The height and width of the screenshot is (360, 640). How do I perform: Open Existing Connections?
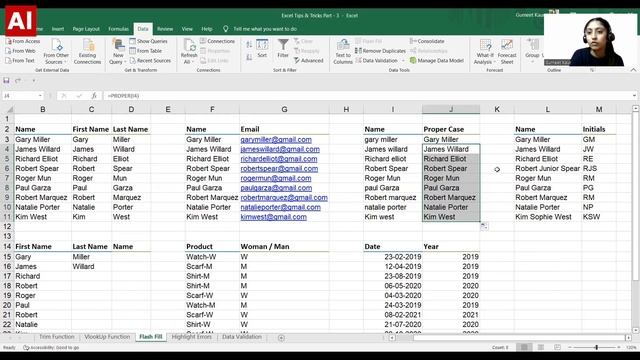(x=87, y=51)
